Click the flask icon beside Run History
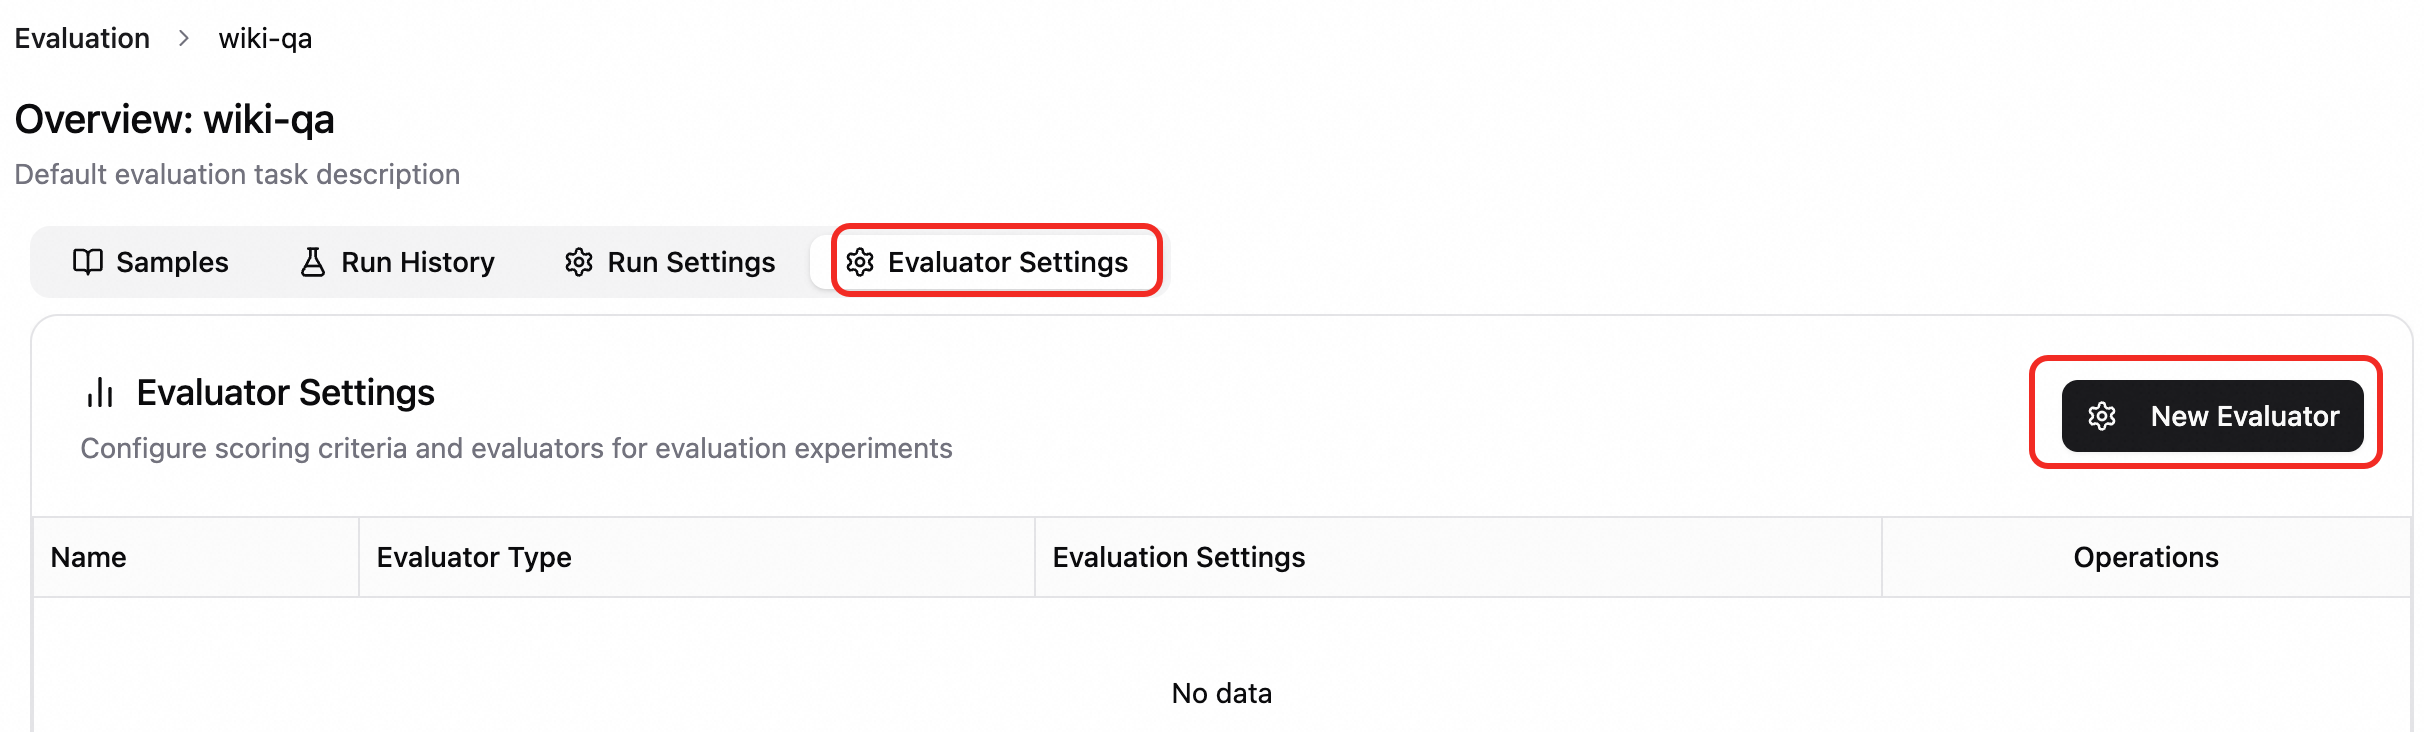This screenshot has width=2424, height=732. coord(313,262)
